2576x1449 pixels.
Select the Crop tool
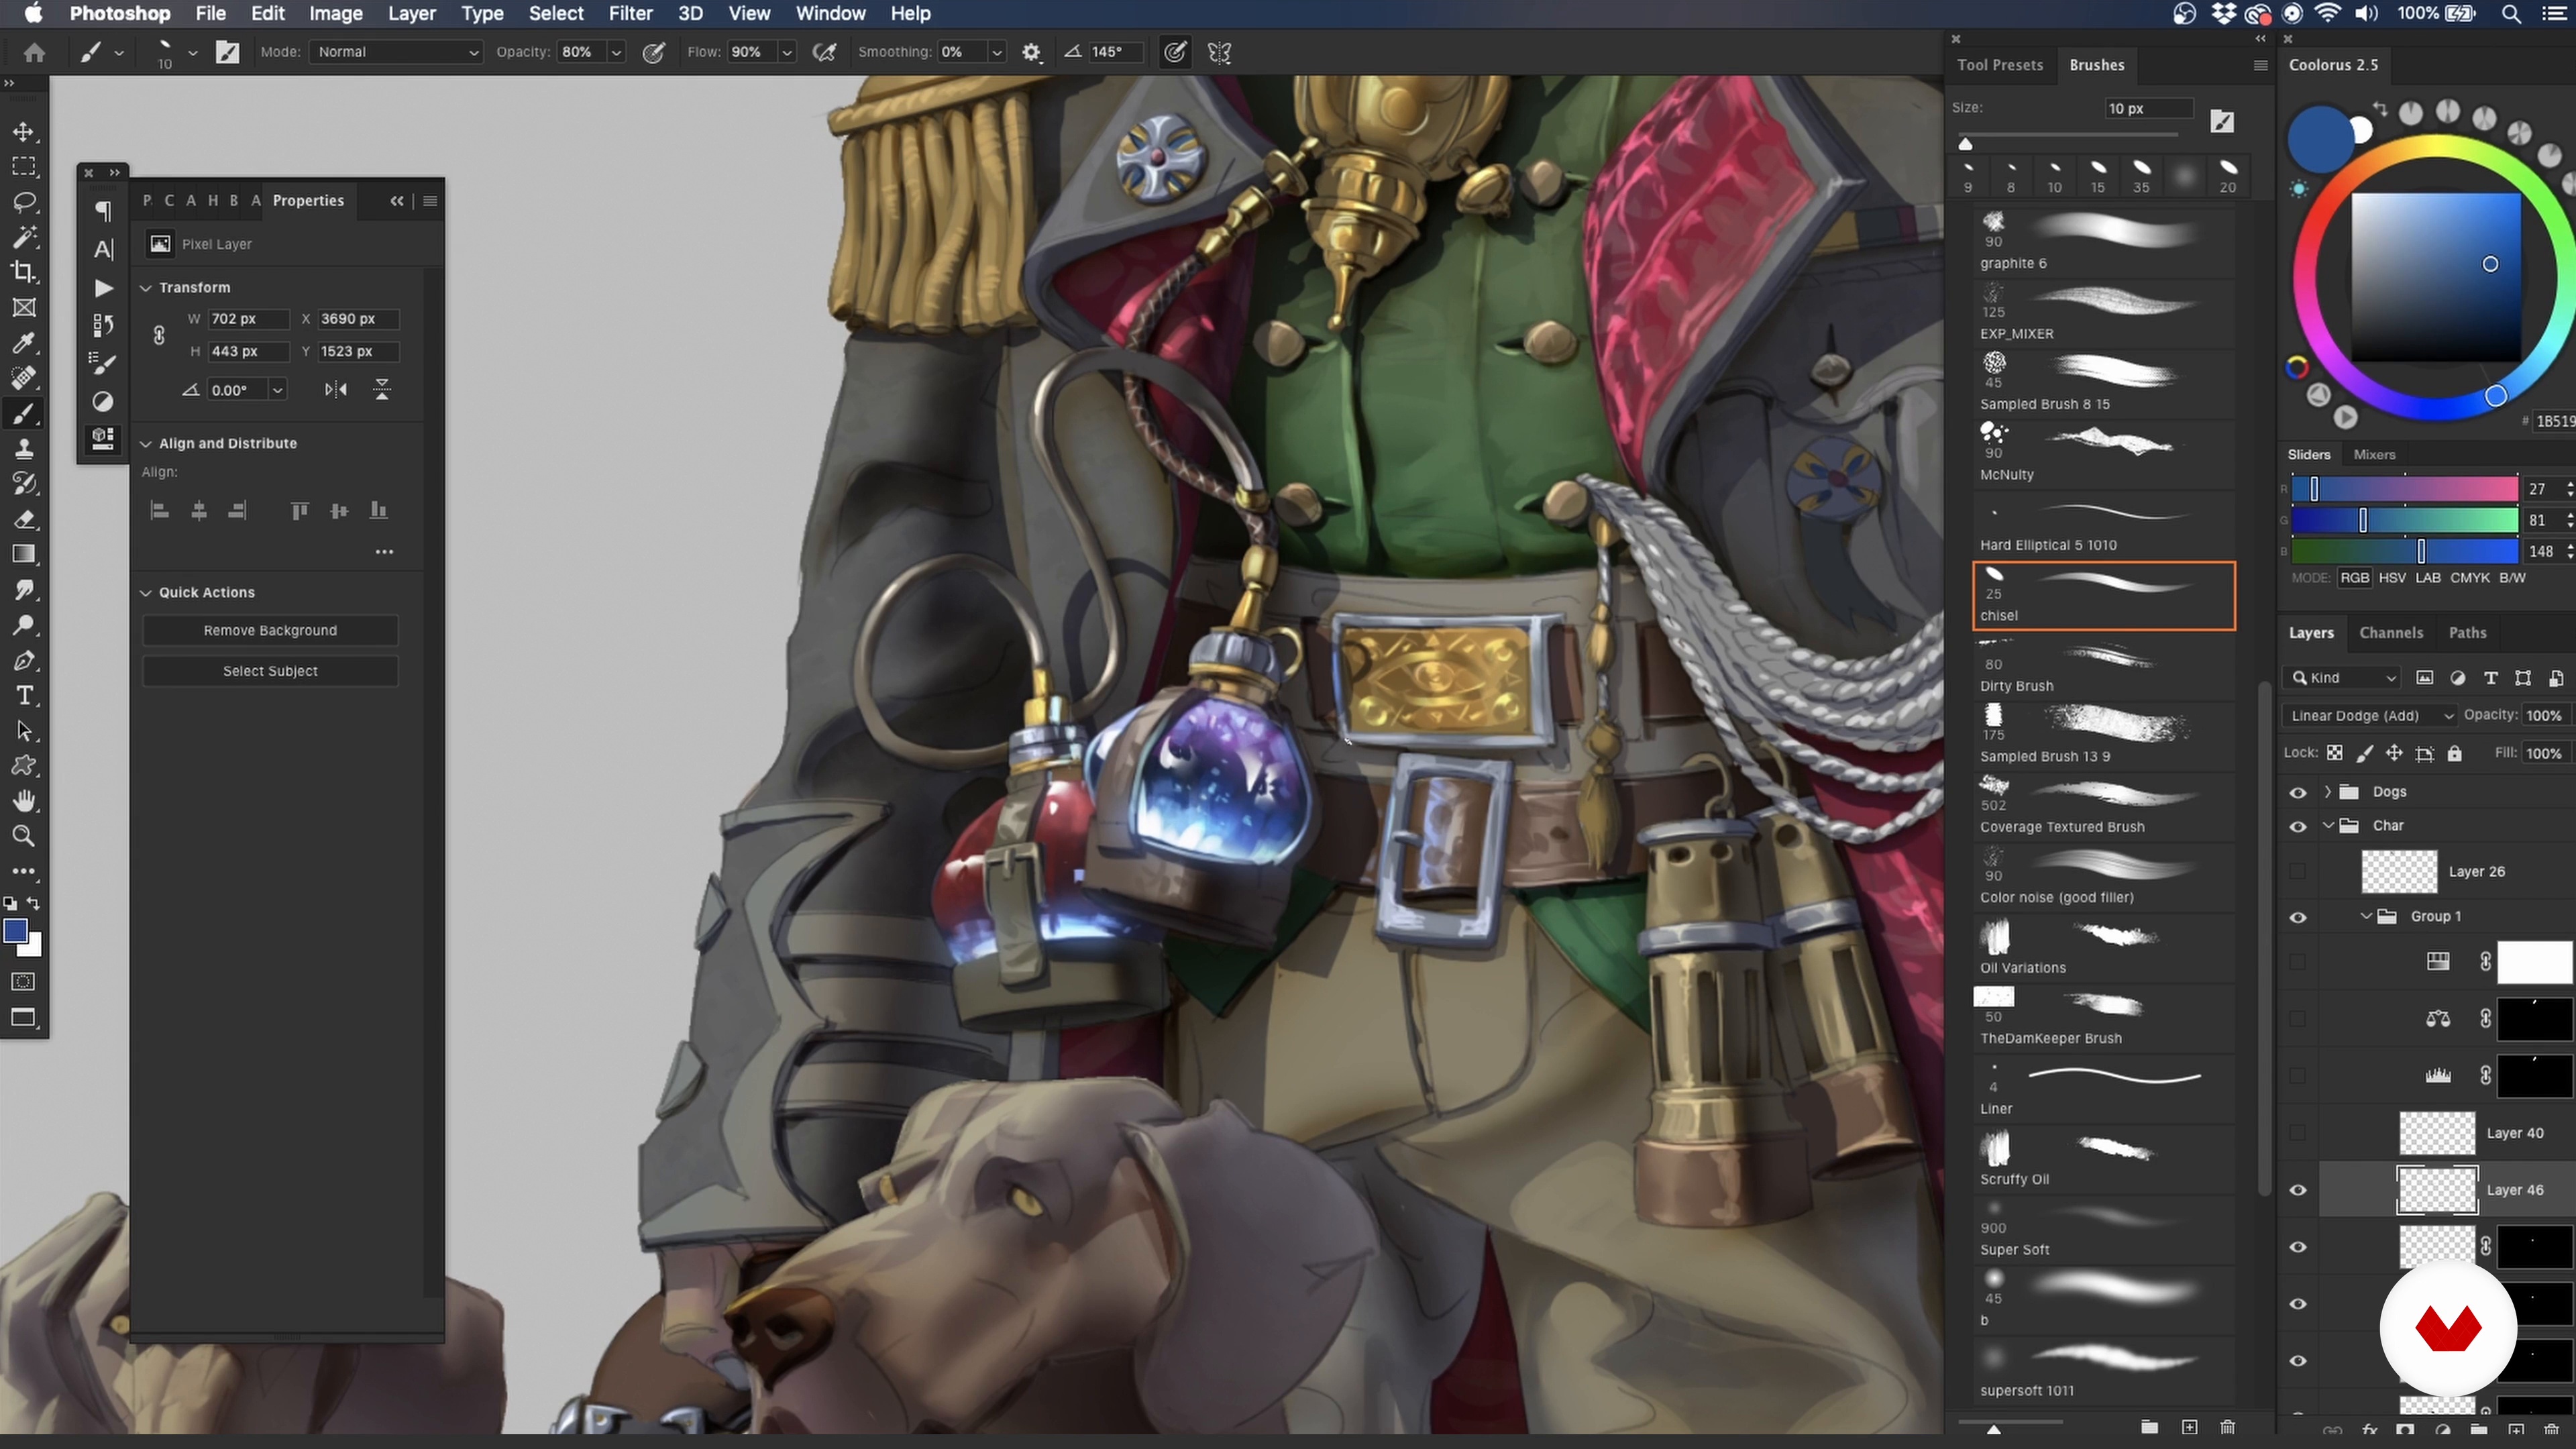pyautogui.click(x=24, y=272)
